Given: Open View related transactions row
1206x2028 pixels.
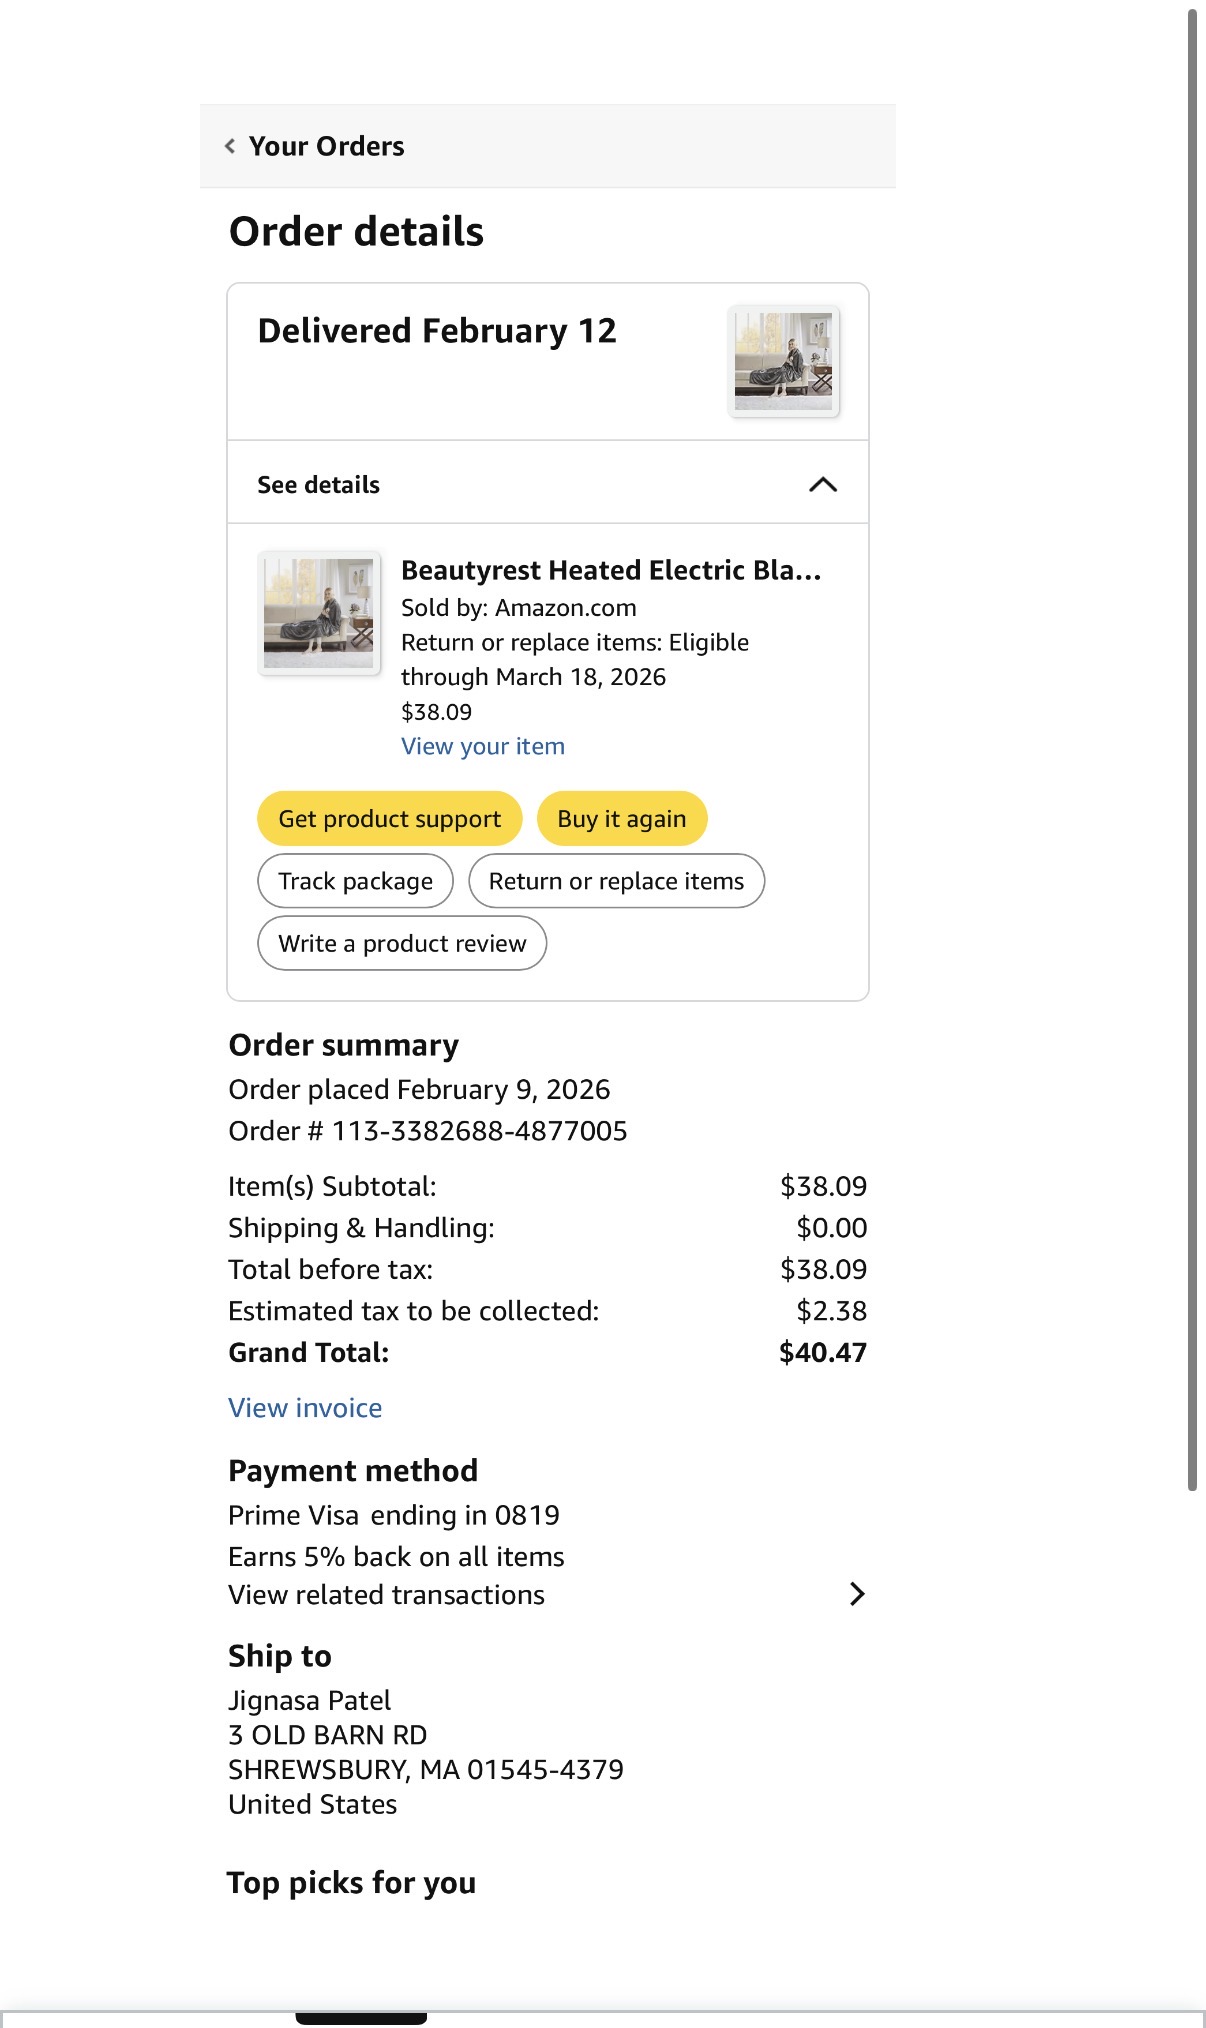Looking at the screenshot, I should (x=547, y=1594).
